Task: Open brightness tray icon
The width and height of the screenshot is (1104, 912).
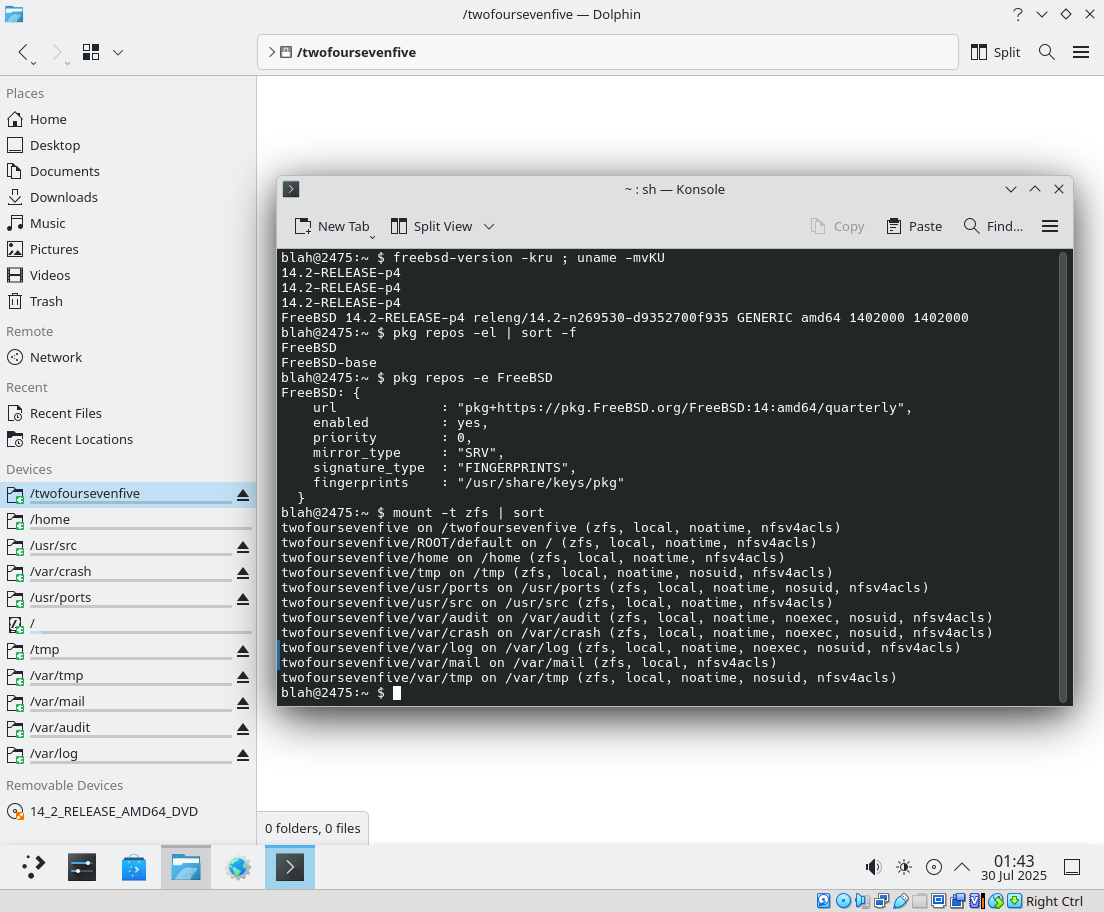Action: pos(904,867)
